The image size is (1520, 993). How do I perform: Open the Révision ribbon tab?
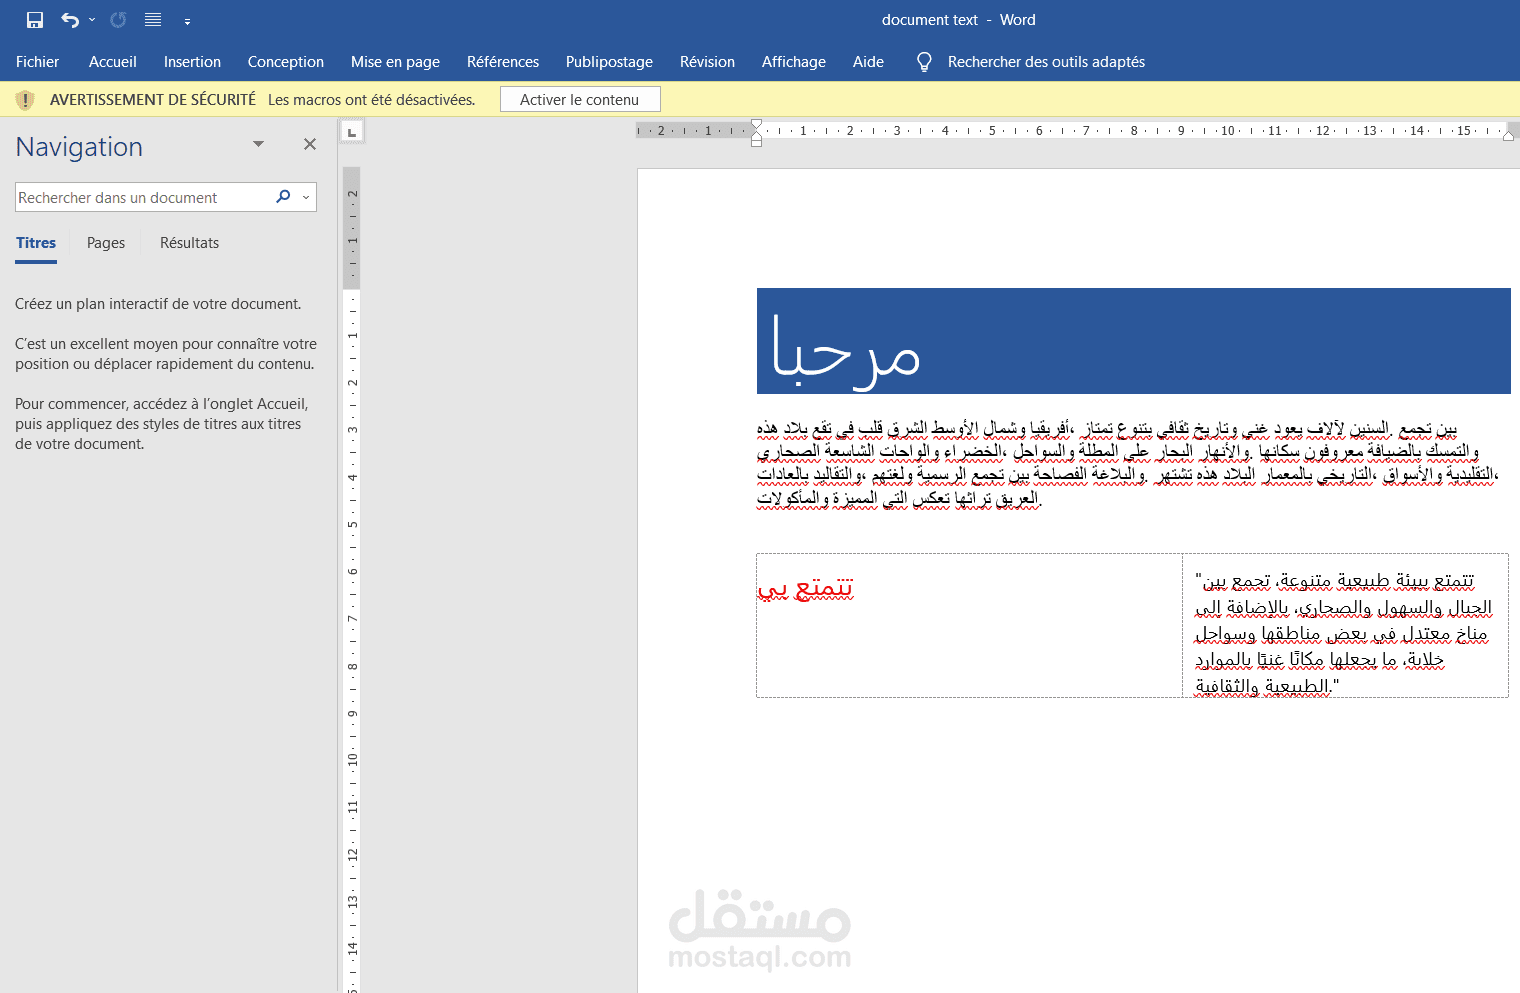(x=707, y=61)
